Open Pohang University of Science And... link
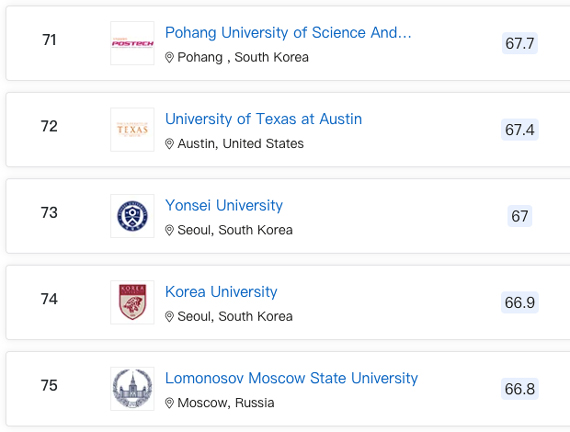570x432 pixels. [288, 33]
